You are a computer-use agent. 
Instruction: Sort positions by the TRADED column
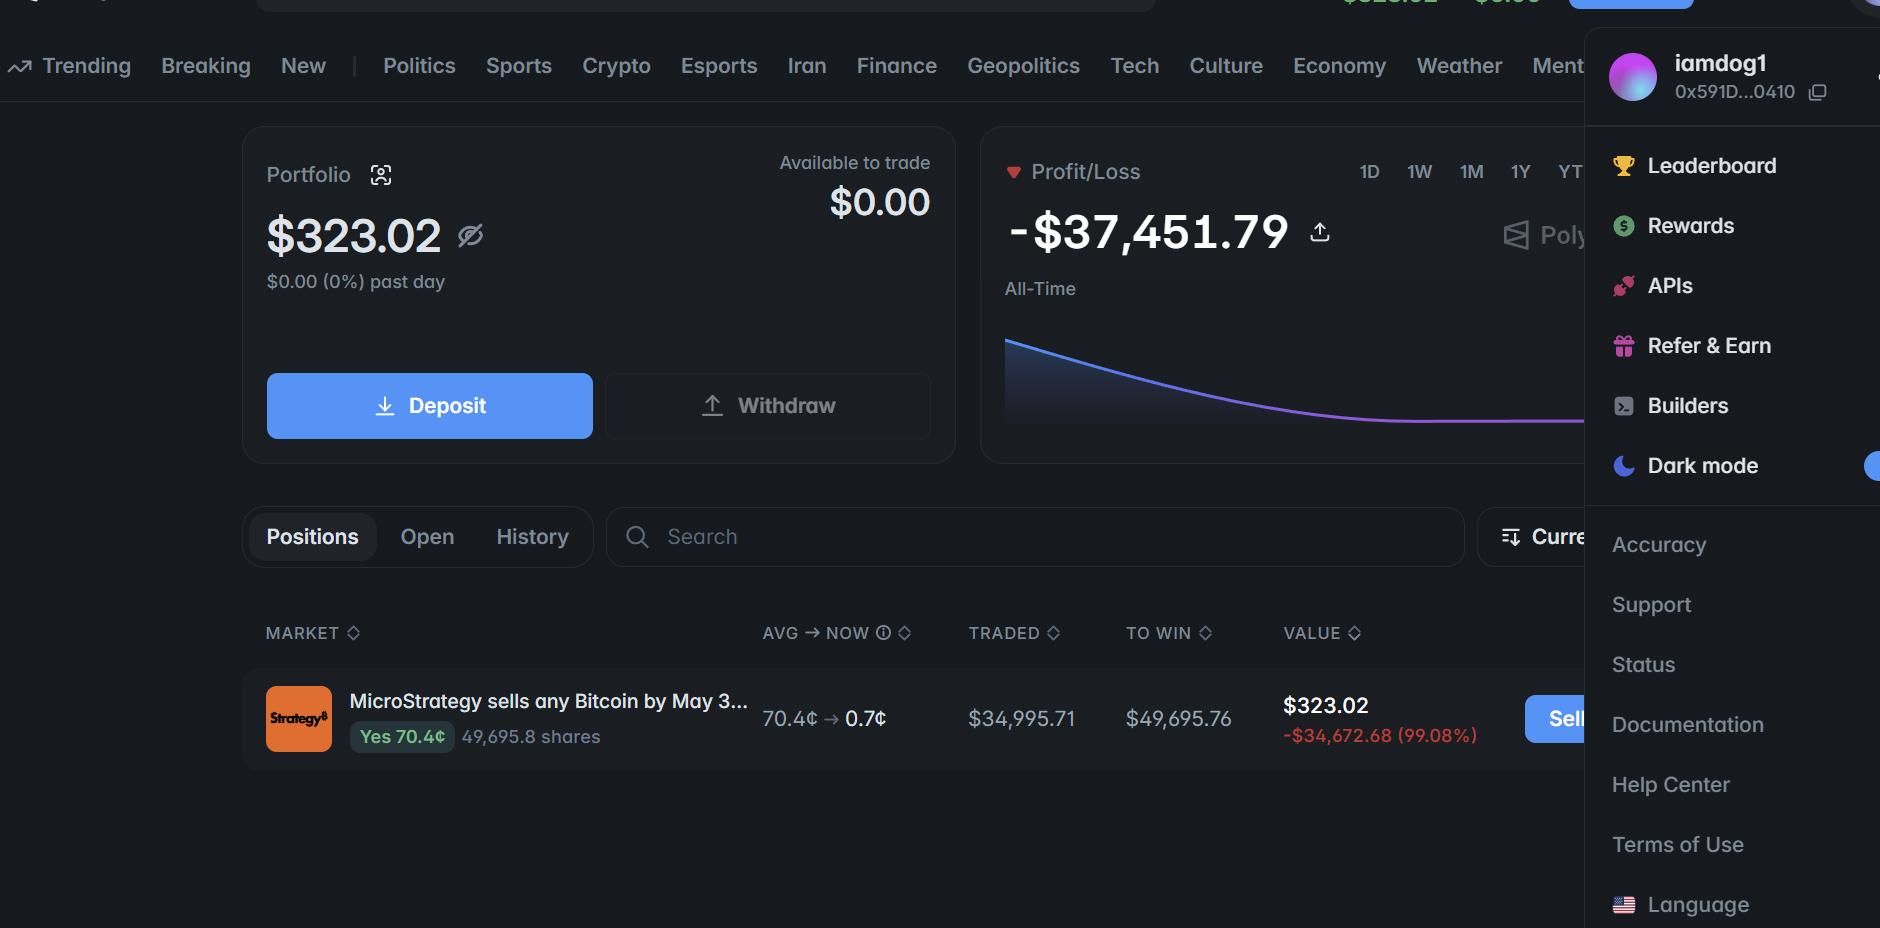[1014, 633]
